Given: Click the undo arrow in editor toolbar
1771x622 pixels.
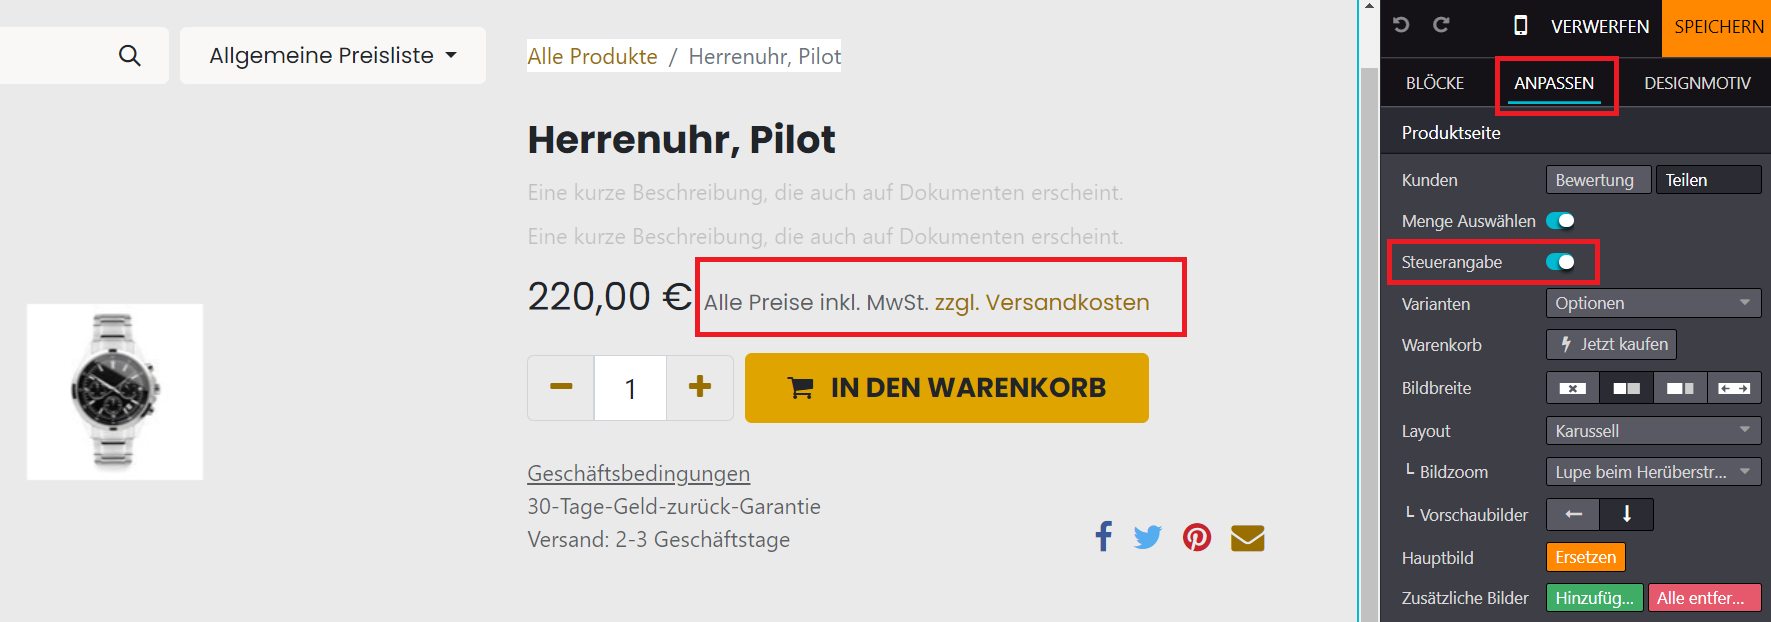Looking at the screenshot, I should pos(1401,25).
